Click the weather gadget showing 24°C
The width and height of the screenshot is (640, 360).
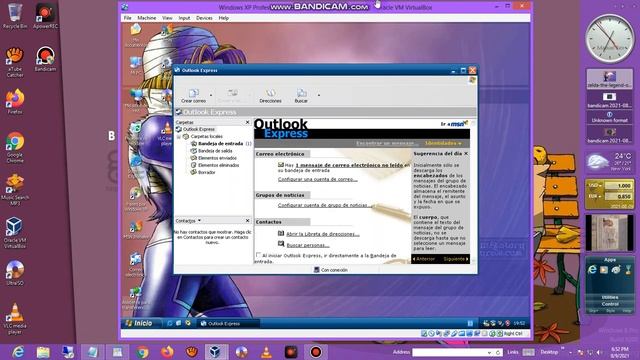[610, 162]
